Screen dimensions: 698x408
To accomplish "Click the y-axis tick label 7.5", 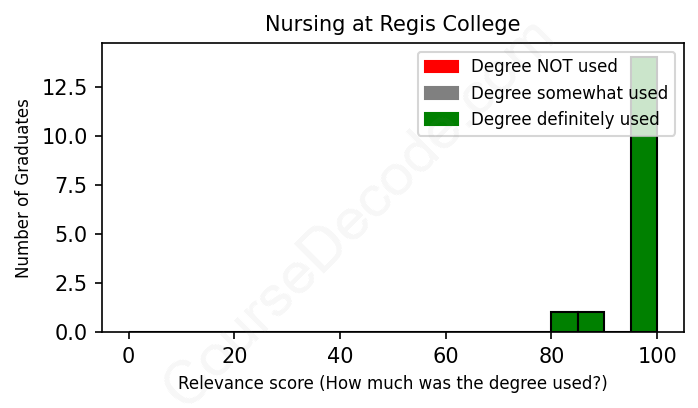I will pyautogui.click(x=77, y=185).
